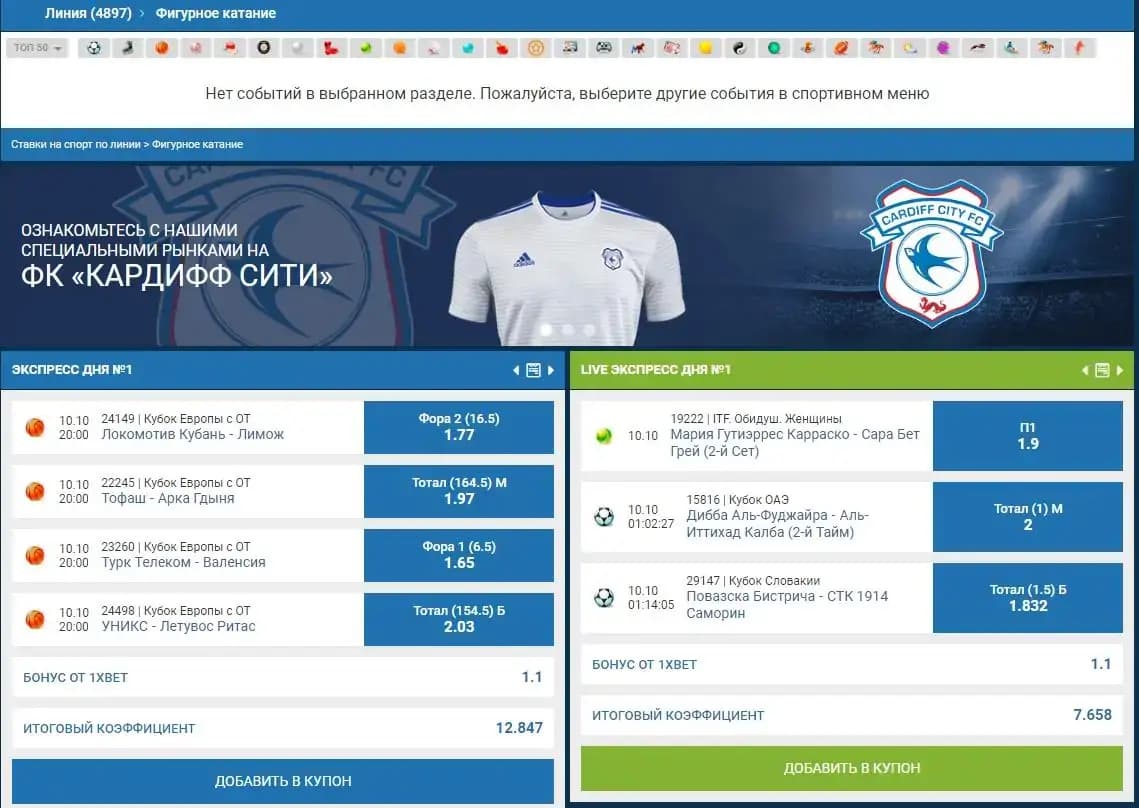
Task: Select the green round ball icon after yin-yang
Action: (774, 48)
